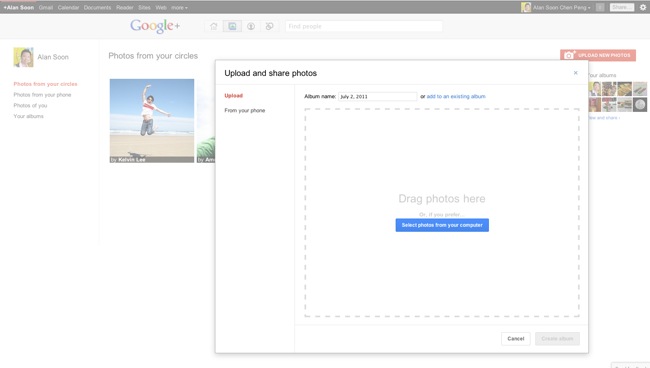Click the profile avatar beside Alan Soon Chen Peng
The width and height of the screenshot is (650, 368).
click(526, 7)
